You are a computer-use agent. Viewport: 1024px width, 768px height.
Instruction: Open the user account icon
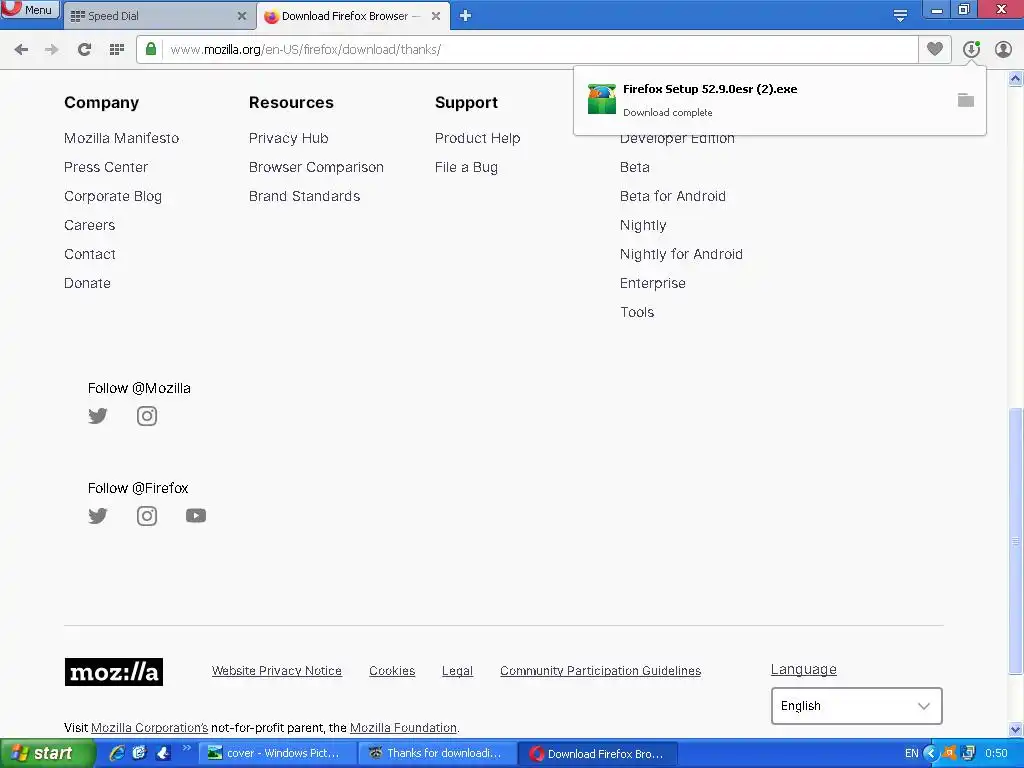pyautogui.click(x=1003, y=49)
